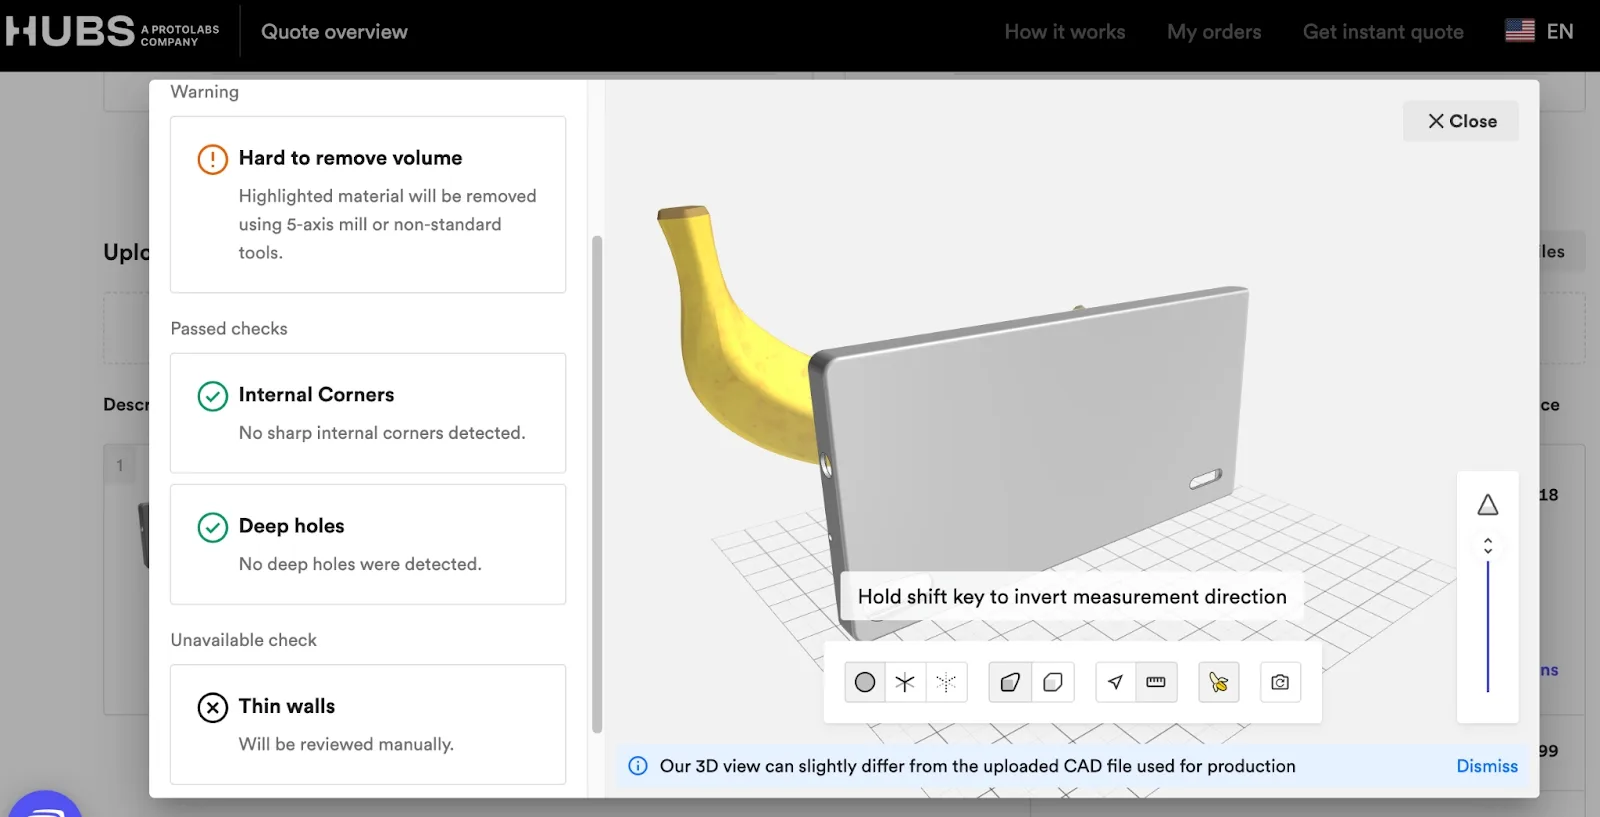Screen dimensions: 1600x817
Task: Click the X icon beside Thin walls
Action: tap(213, 707)
